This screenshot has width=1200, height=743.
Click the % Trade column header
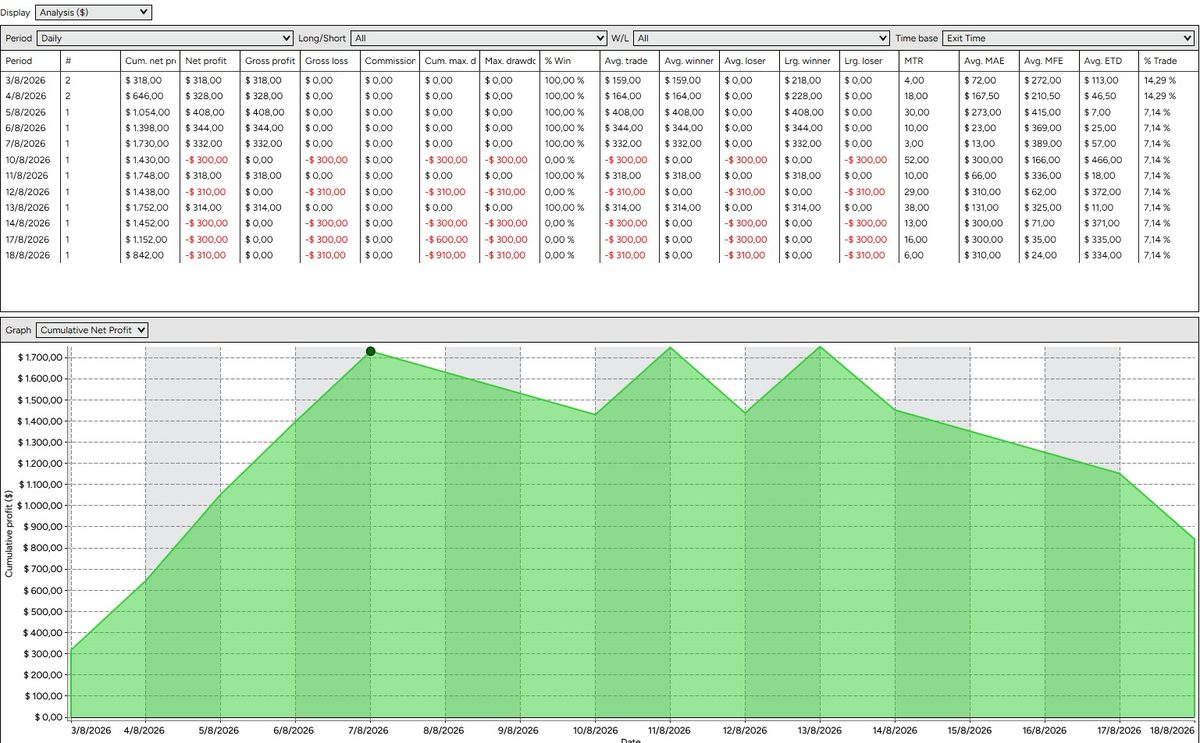(x=1168, y=61)
